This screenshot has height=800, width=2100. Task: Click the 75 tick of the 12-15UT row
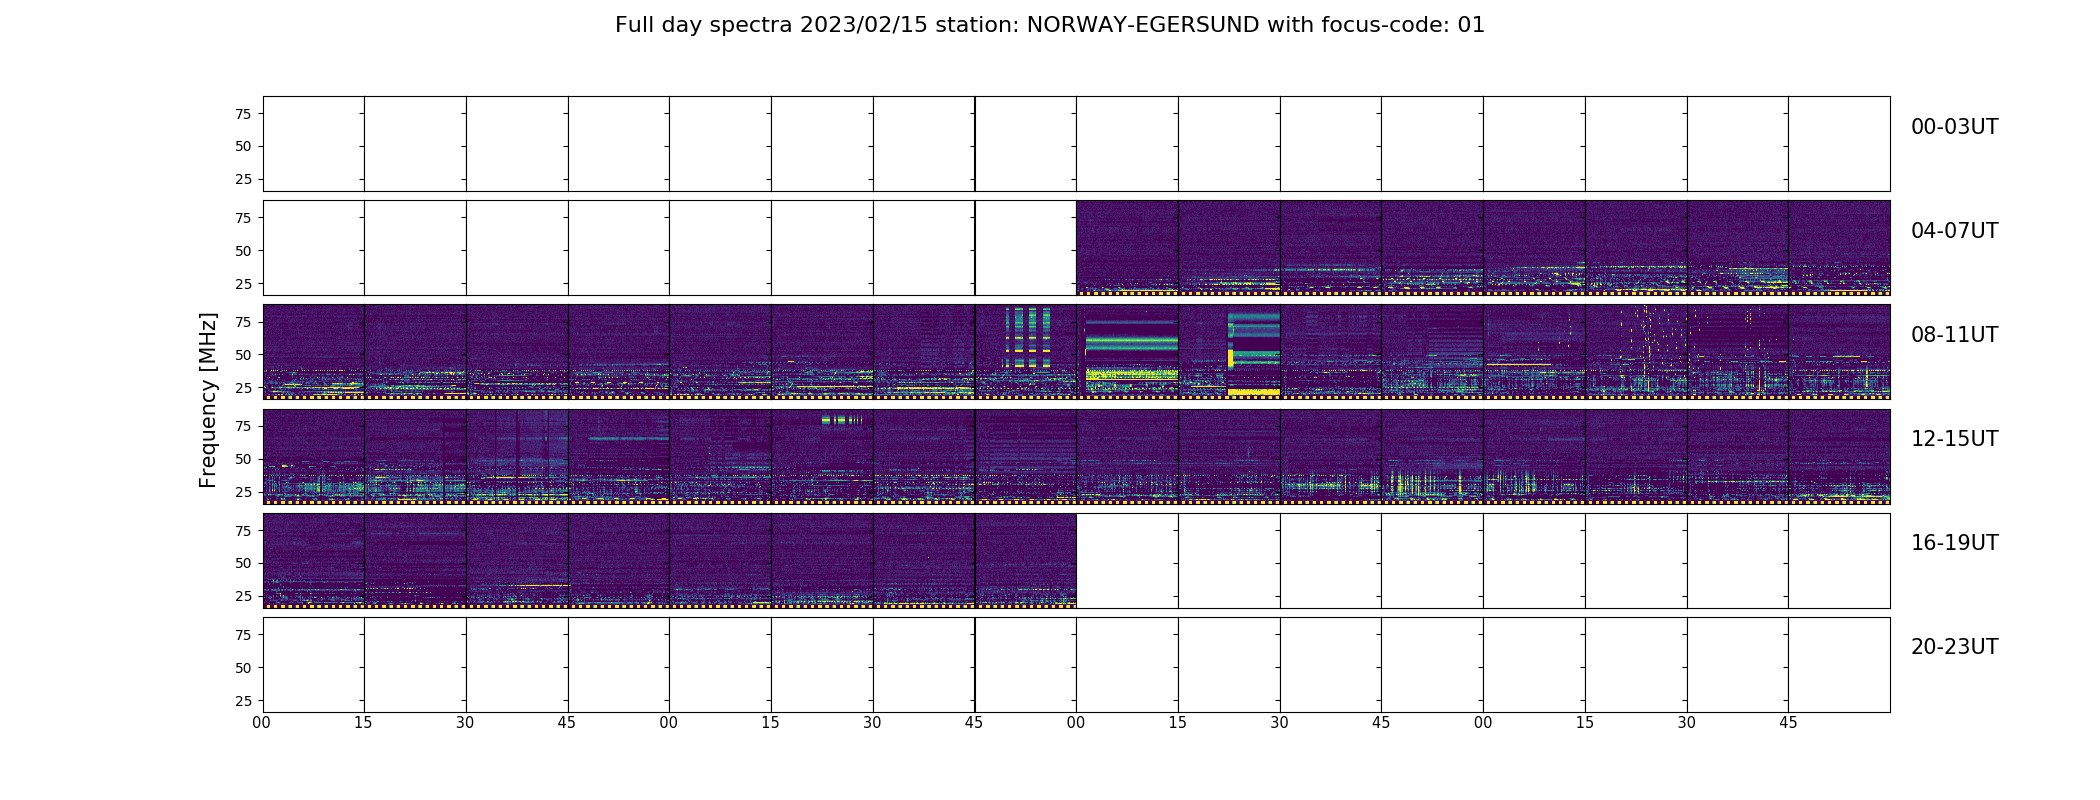pos(242,426)
